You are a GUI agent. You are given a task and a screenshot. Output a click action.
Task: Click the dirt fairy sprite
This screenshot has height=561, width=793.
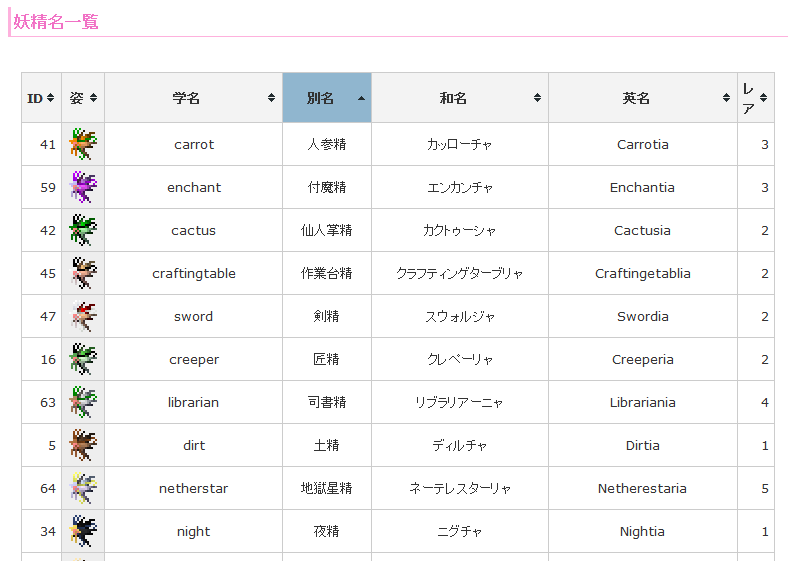click(x=83, y=446)
